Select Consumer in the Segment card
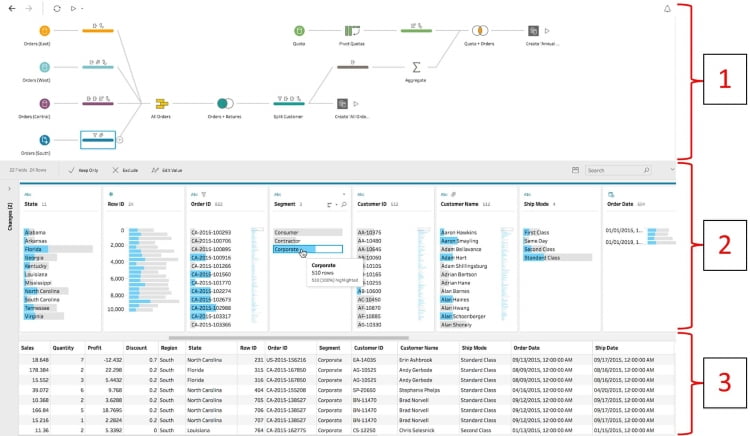Image resolution: width=750 pixels, height=436 pixels. [308, 232]
